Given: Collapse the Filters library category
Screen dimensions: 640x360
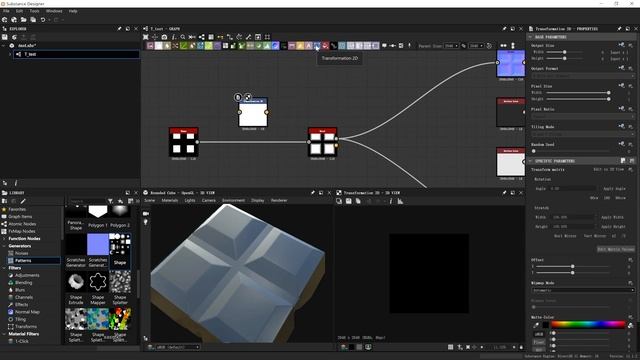Looking at the screenshot, I should (4, 268).
